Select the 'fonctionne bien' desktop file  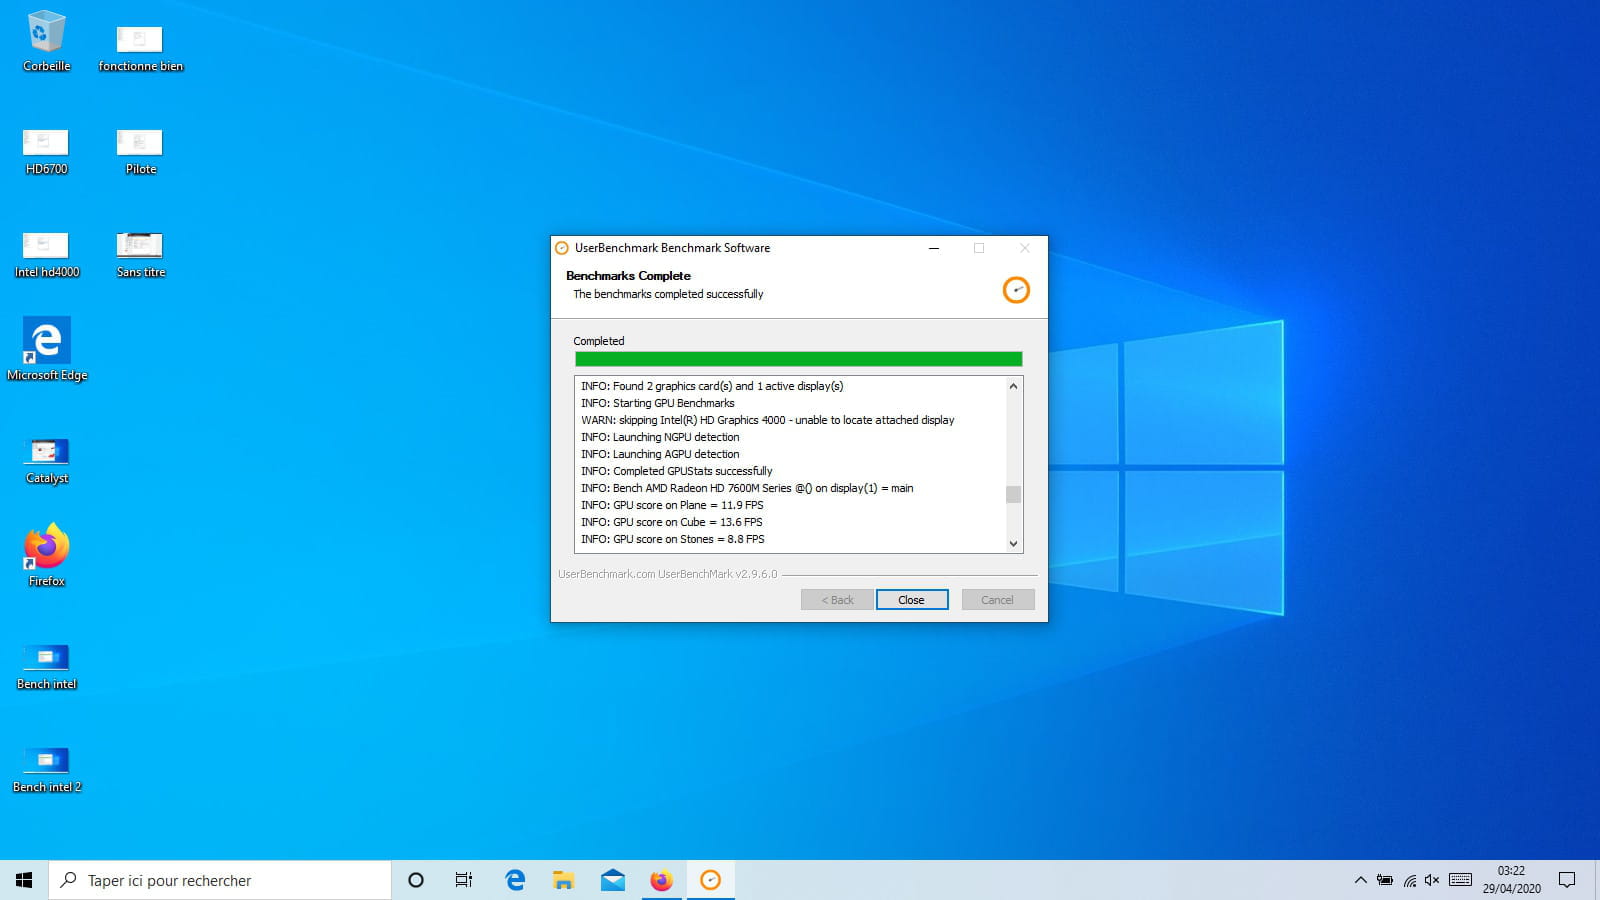coord(140,48)
